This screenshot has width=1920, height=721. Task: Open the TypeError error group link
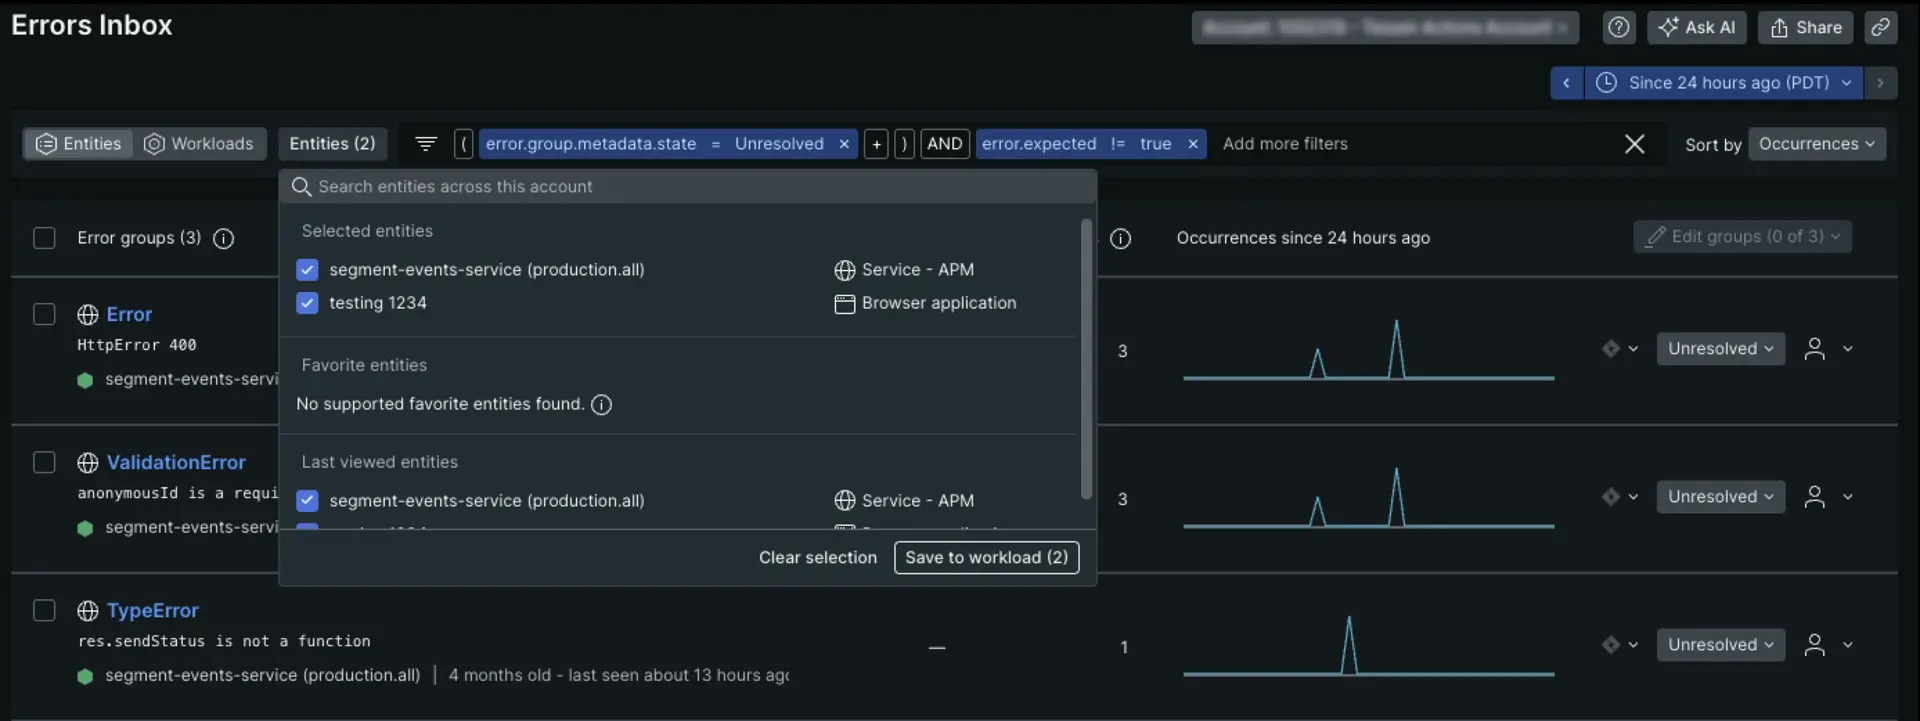click(x=152, y=611)
